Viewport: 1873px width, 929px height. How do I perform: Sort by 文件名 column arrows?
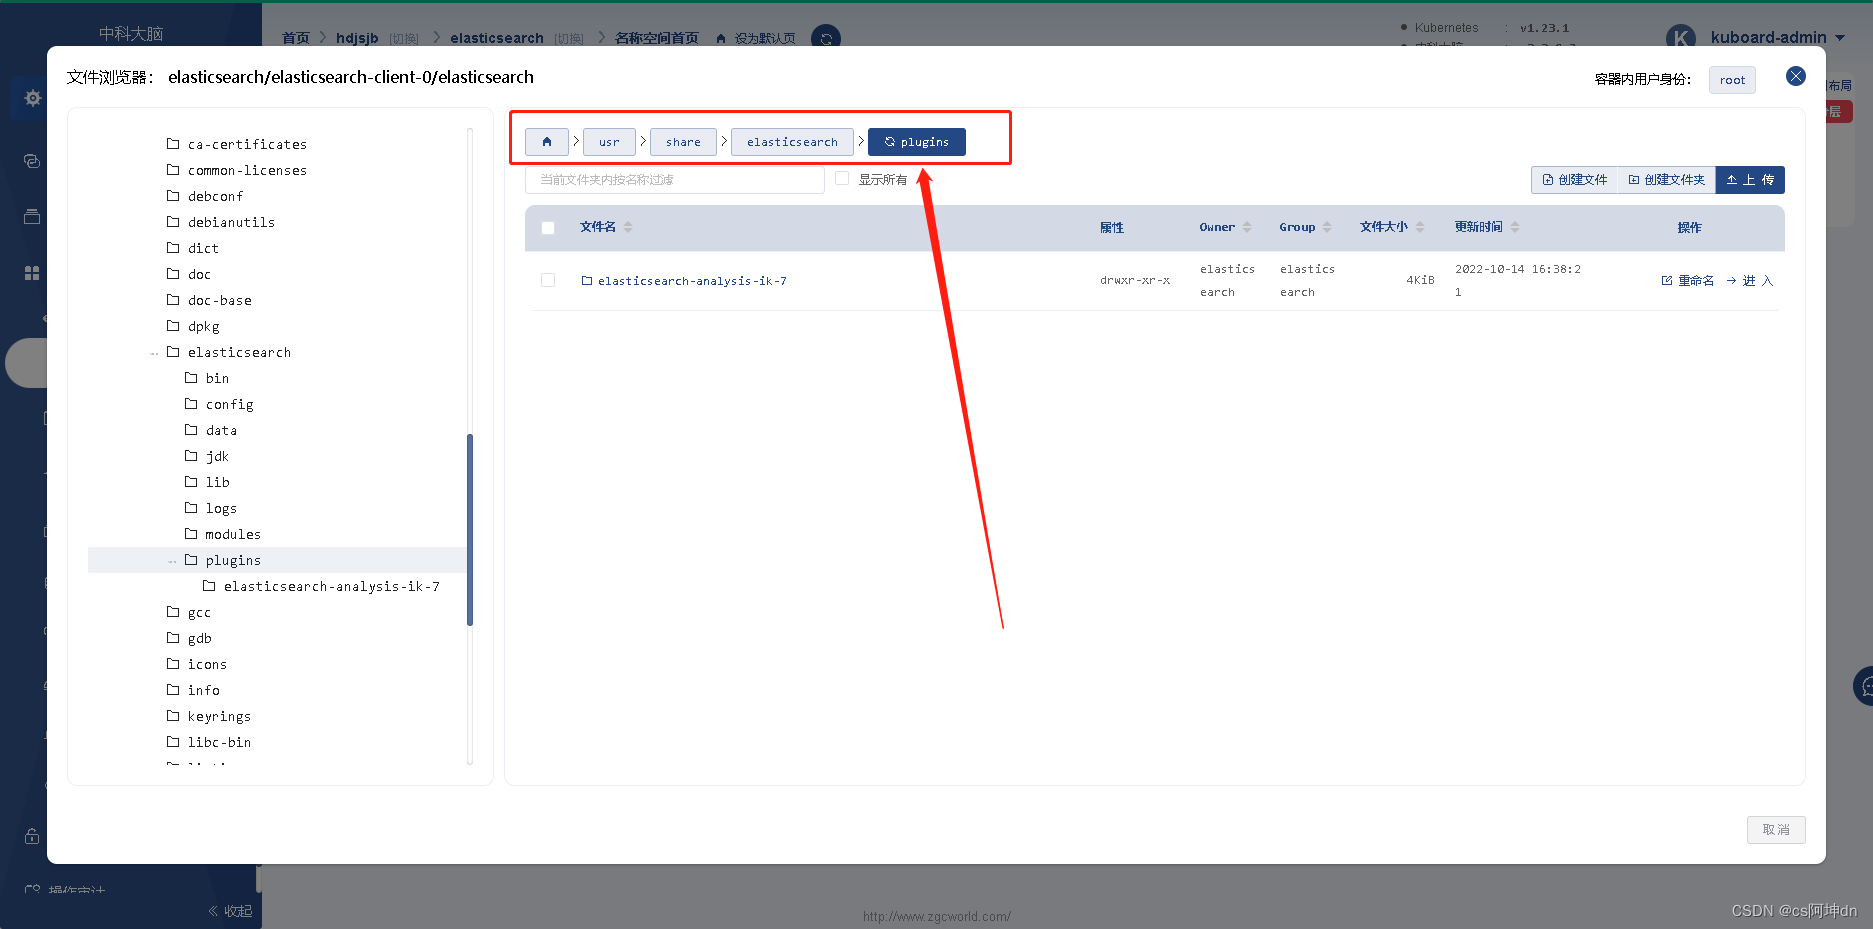point(628,227)
